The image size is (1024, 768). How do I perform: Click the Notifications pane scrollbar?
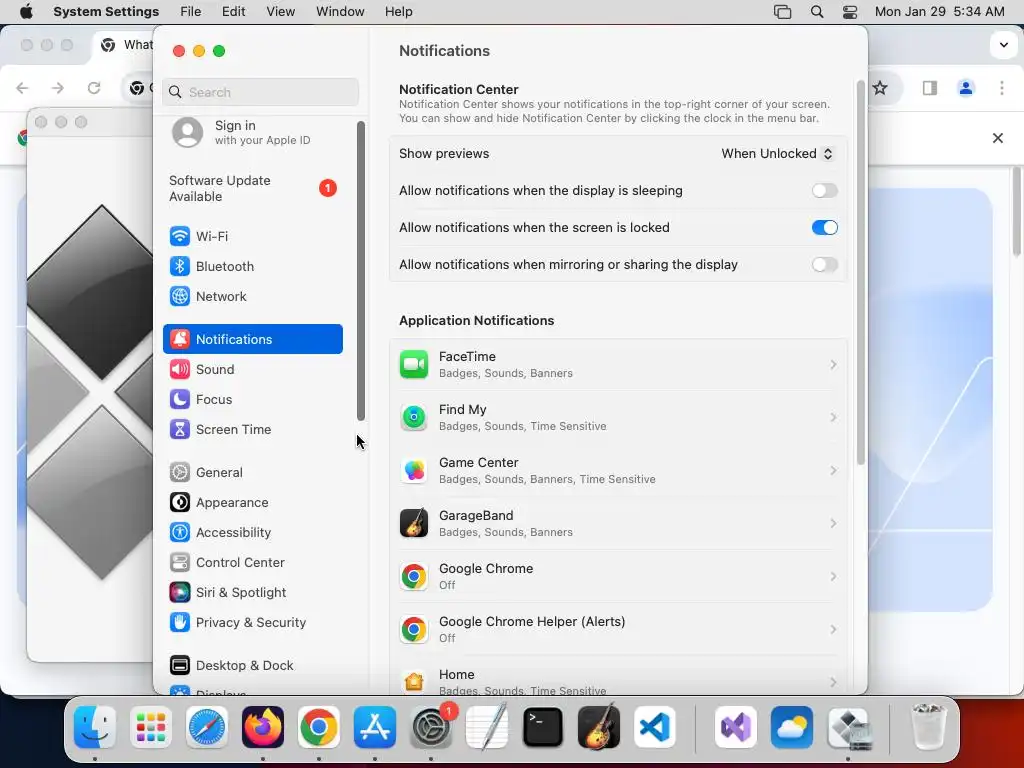point(861,273)
